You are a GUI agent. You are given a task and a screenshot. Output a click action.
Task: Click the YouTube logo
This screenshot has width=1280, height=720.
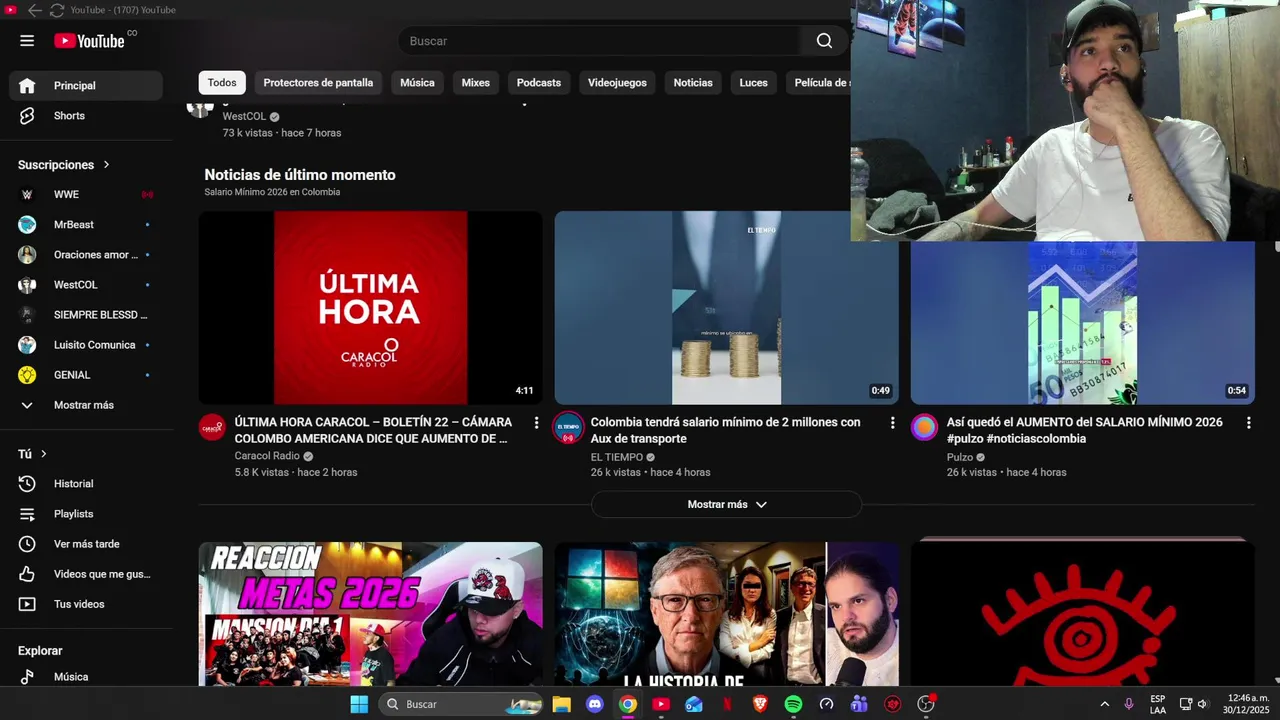(x=90, y=41)
